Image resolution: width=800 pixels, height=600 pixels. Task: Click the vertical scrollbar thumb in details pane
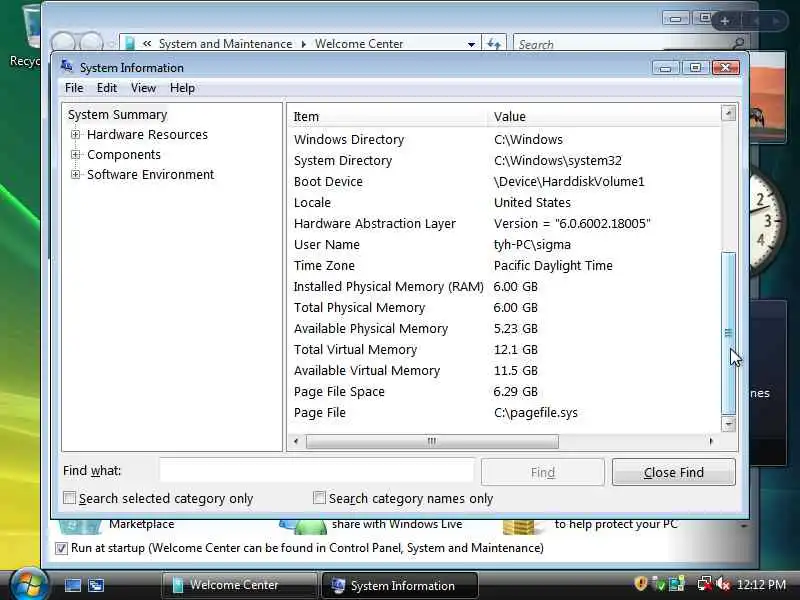pyautogui.click(x=729, y=333)
